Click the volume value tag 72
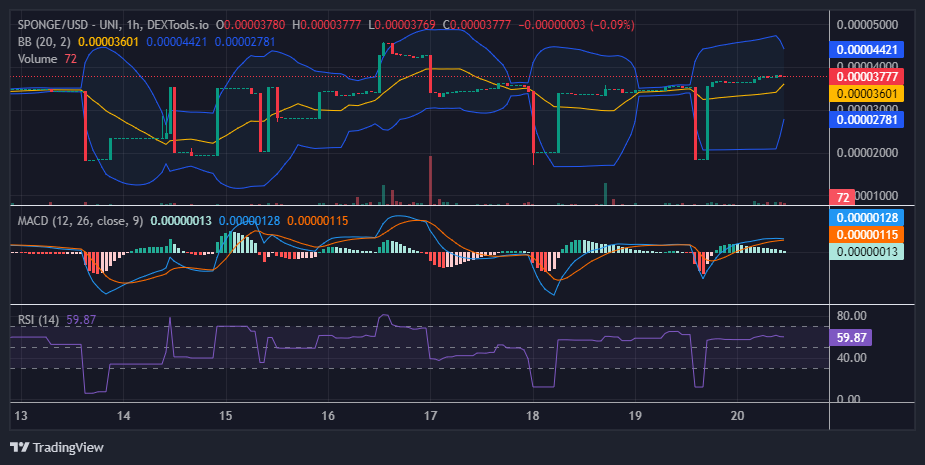The image size is (925, 465). [x=842, y=198]
